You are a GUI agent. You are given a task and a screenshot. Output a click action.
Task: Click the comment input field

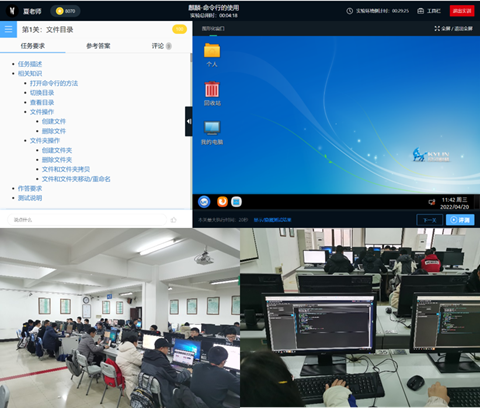click(x=87, y=220)
